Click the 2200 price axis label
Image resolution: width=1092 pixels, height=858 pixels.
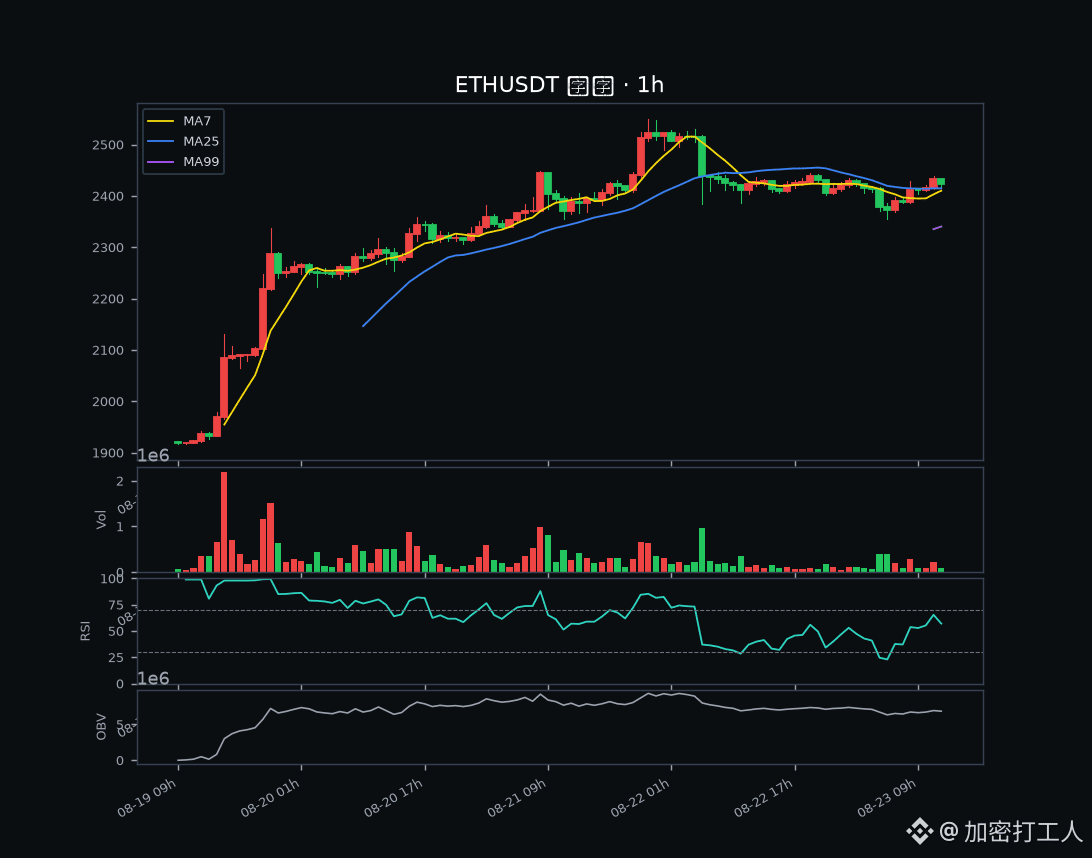108,299
